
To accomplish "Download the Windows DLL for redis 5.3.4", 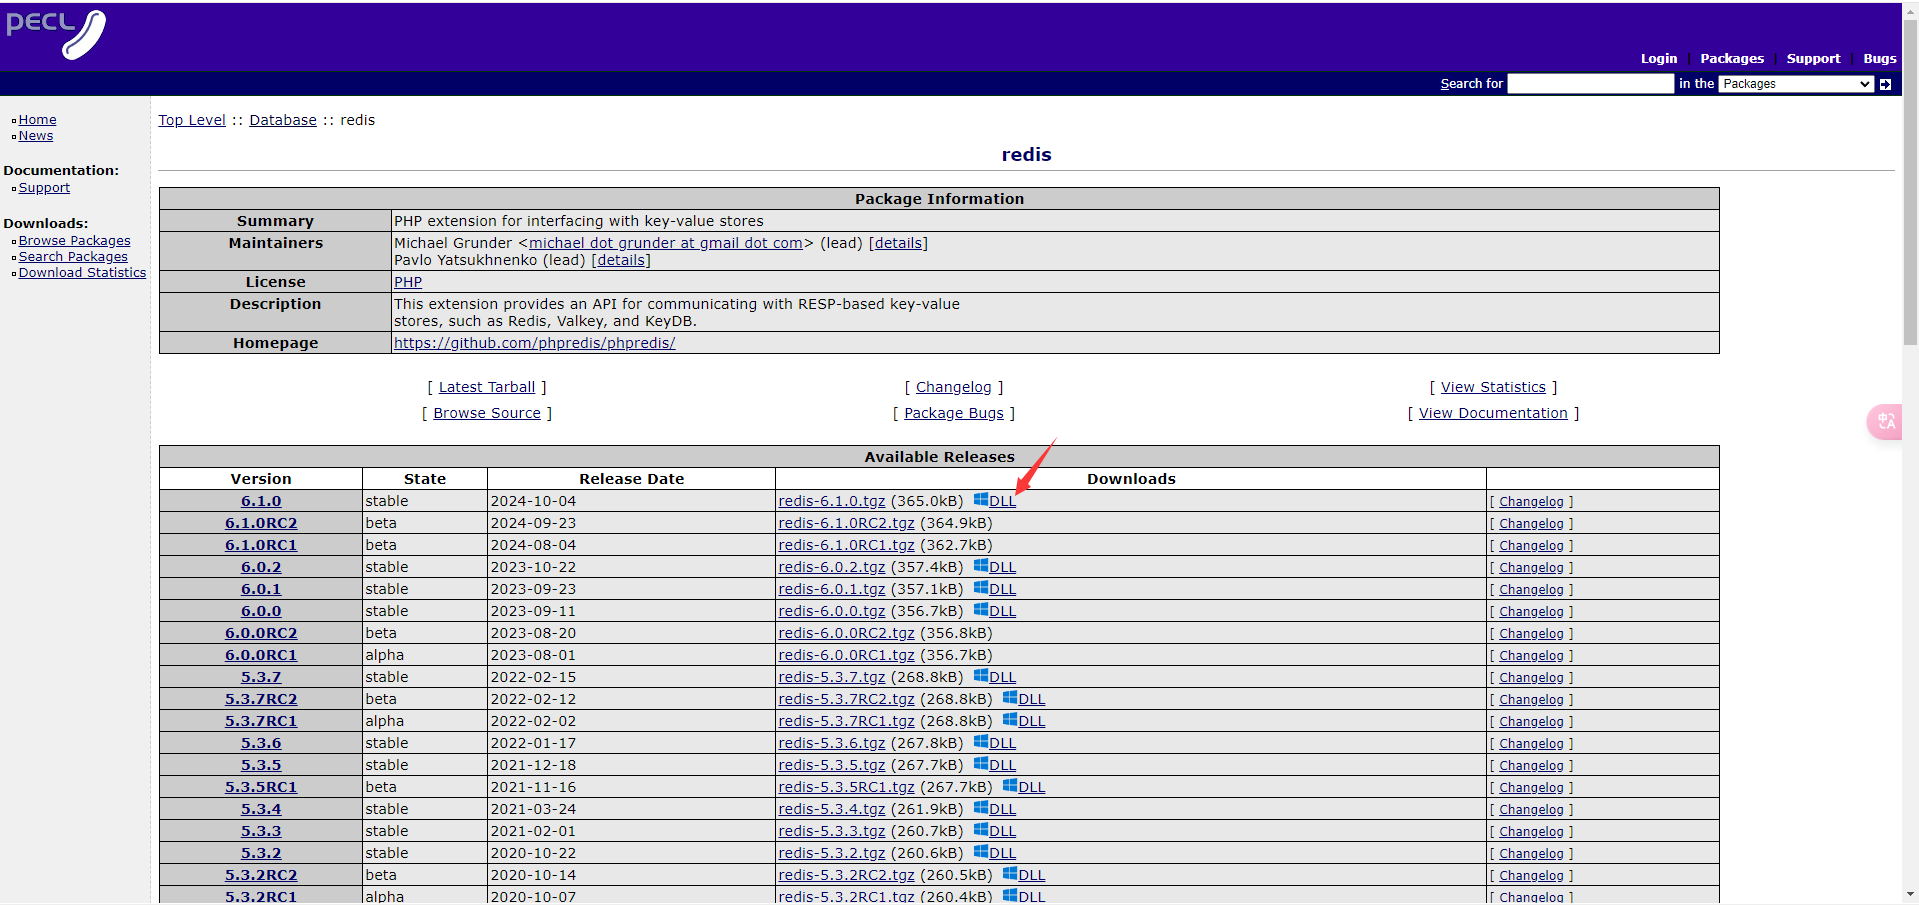I will click(1001, 809).
